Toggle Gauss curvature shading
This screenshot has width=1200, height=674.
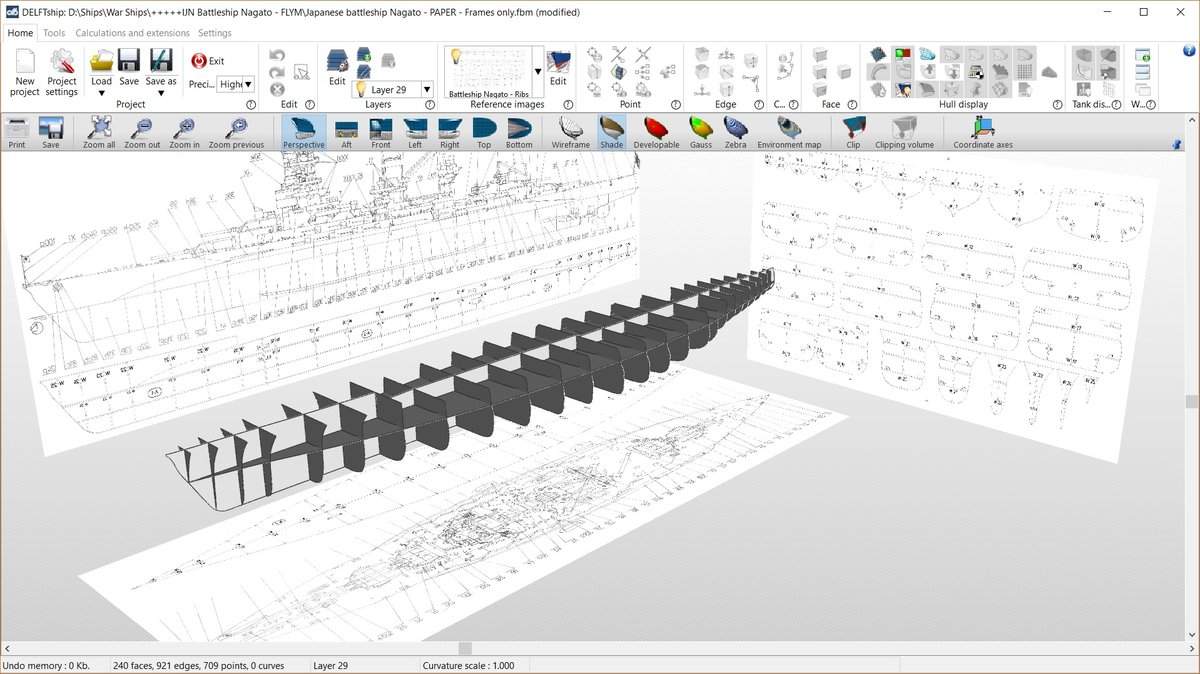tap(701, 132)
